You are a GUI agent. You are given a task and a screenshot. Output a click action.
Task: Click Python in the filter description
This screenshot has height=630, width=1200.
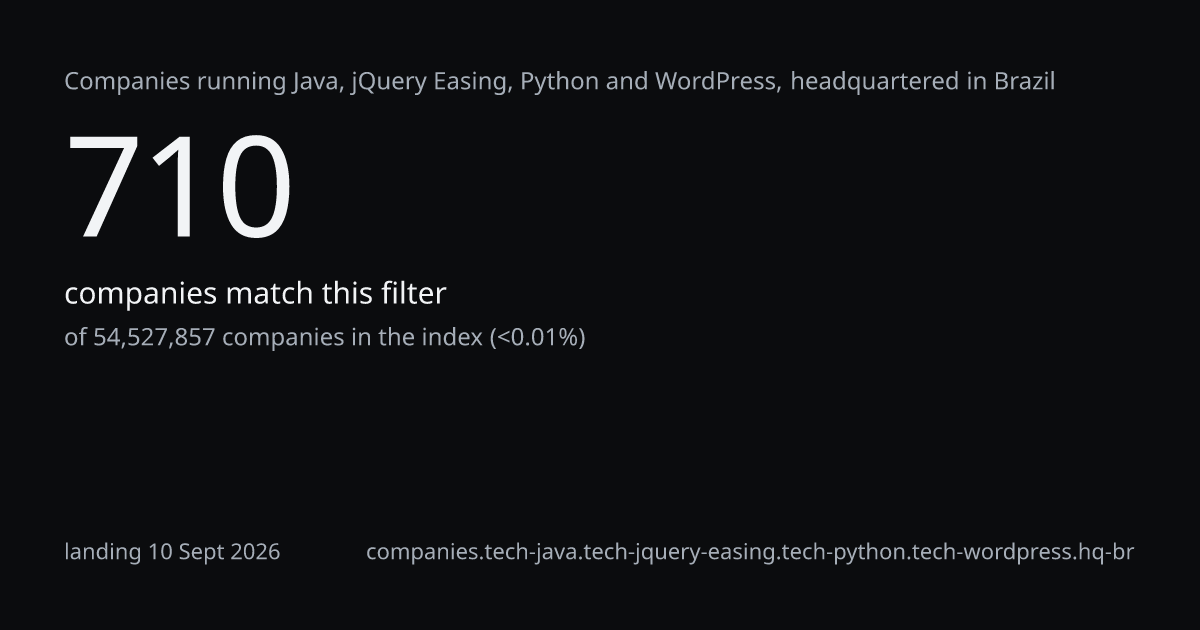coord(560,82)
